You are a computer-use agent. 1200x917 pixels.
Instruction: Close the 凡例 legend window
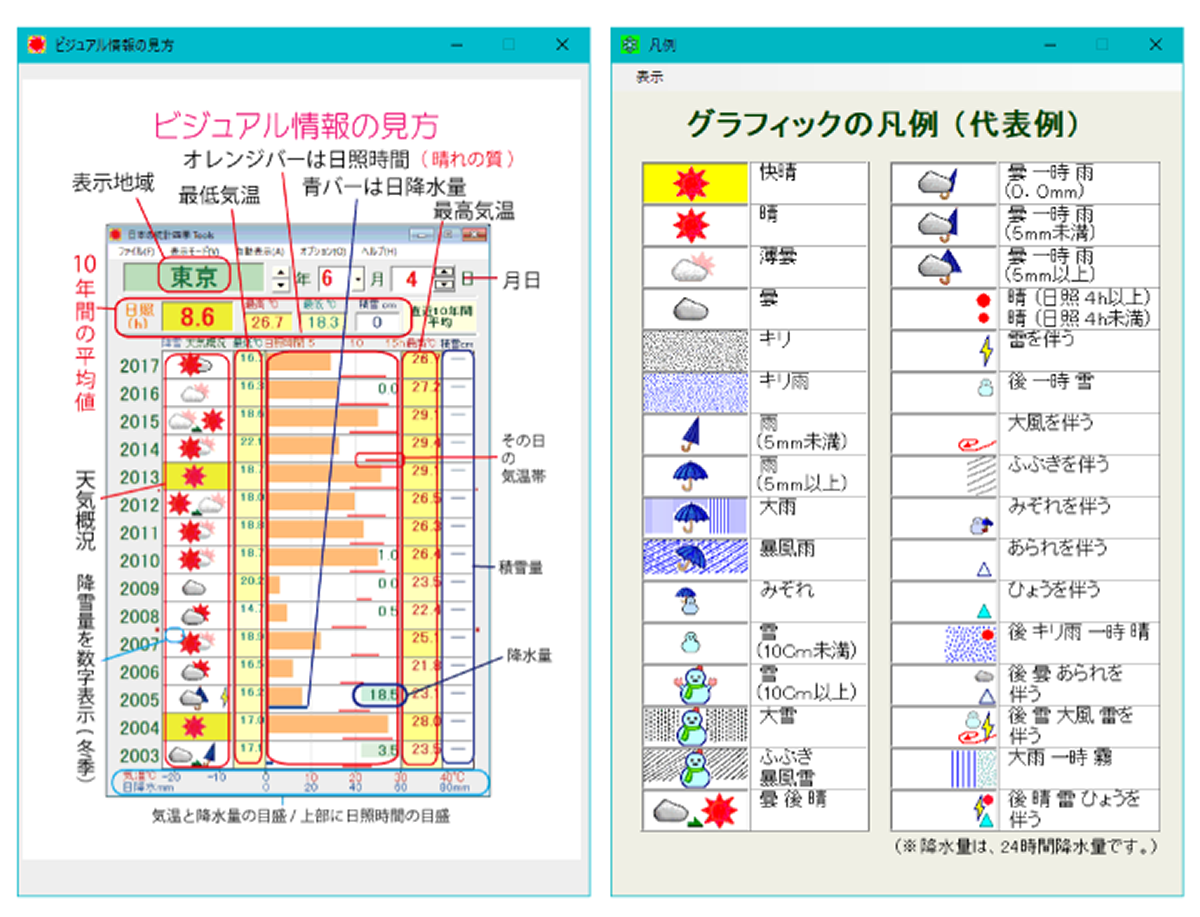click(1155, 45)
